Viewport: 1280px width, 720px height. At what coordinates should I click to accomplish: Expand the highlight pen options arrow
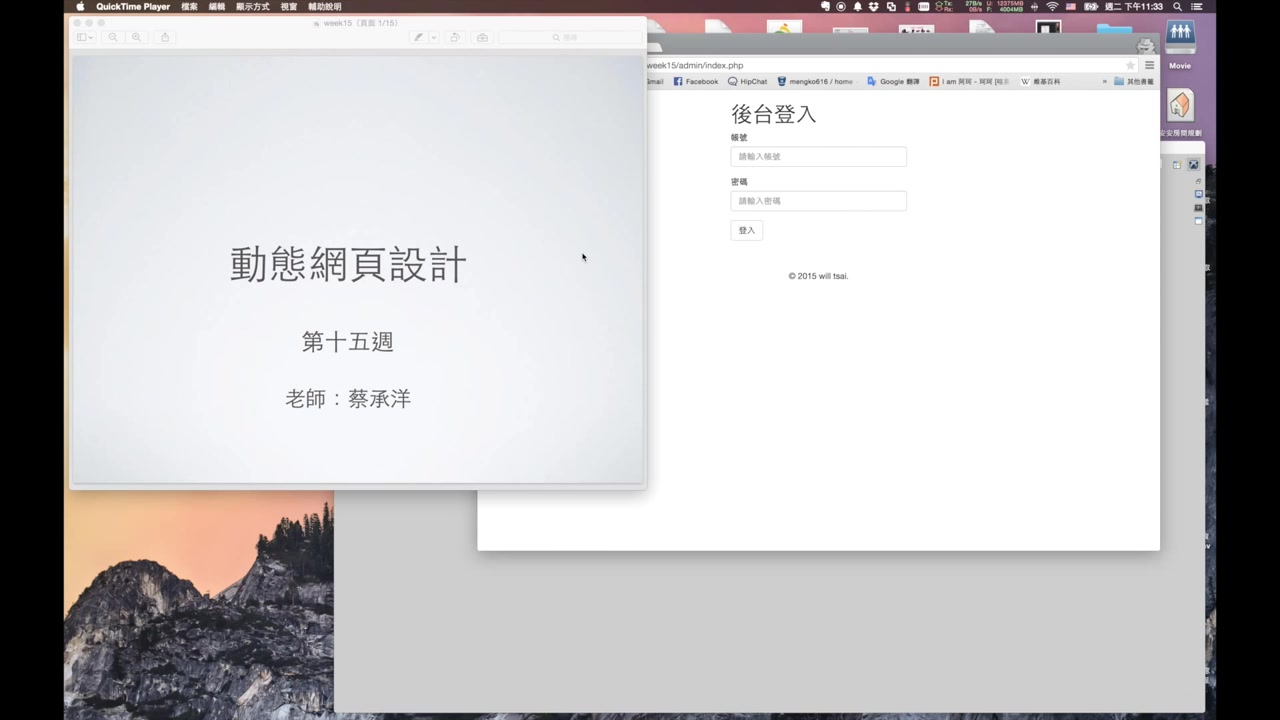pyautogui.click(x=434, y=37)
